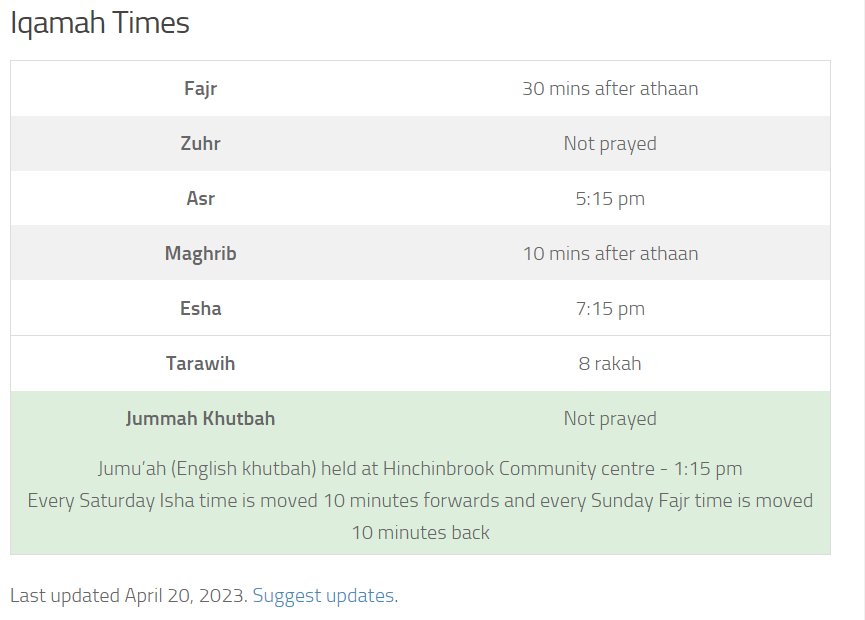The width and height of the screenshot is (865, 620).
Task: Click the Suggest updates link
Action: coord(323,596)
